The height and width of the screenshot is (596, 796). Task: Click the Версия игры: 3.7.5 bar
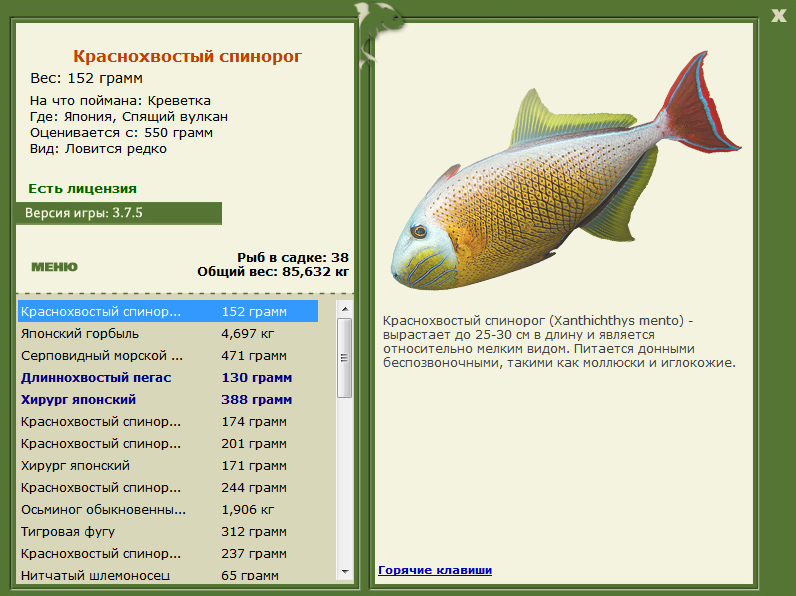tap(119, 213)
